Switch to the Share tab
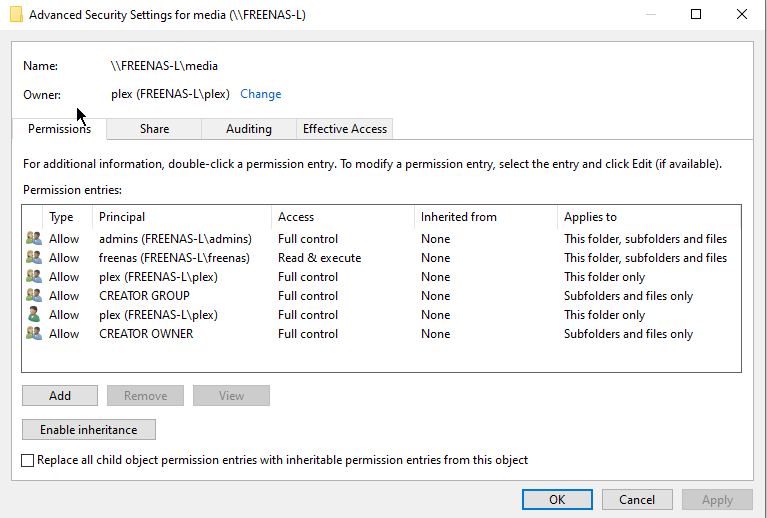 tap(154, 129)
